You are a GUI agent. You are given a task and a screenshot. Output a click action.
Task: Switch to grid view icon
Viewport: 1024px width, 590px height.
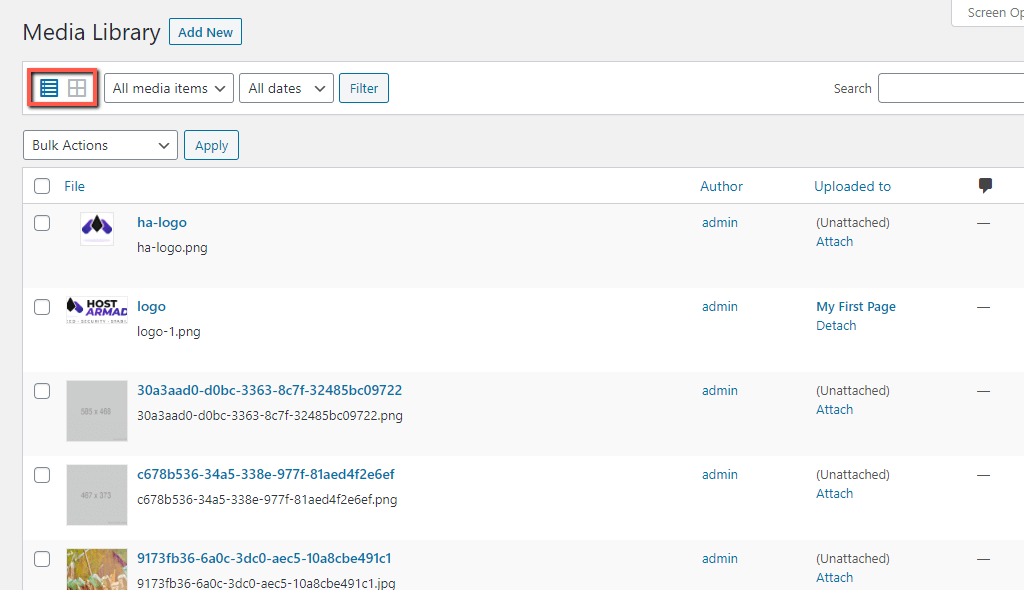point(77,88)
